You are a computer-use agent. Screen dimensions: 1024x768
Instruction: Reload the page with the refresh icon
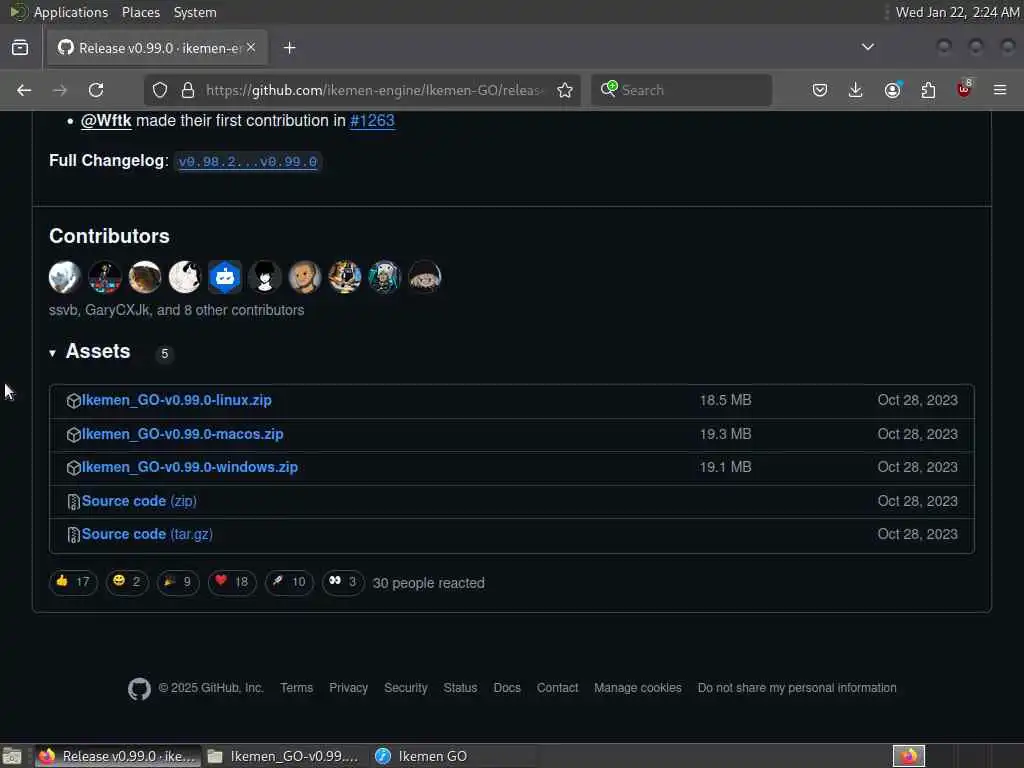(x=96, y=90)
